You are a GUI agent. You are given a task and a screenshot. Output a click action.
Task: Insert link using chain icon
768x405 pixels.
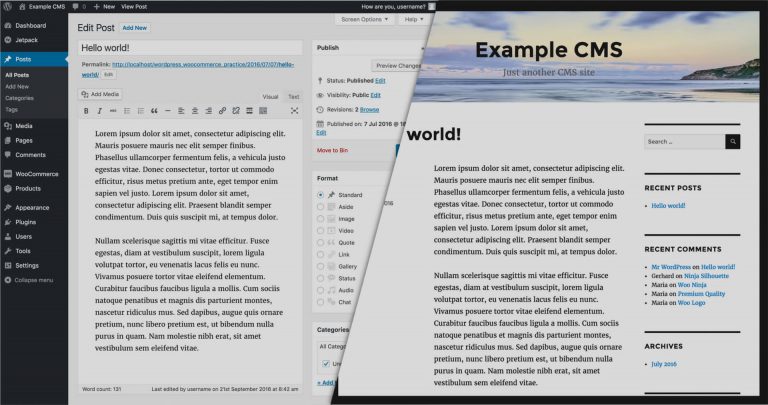(222, 111)
